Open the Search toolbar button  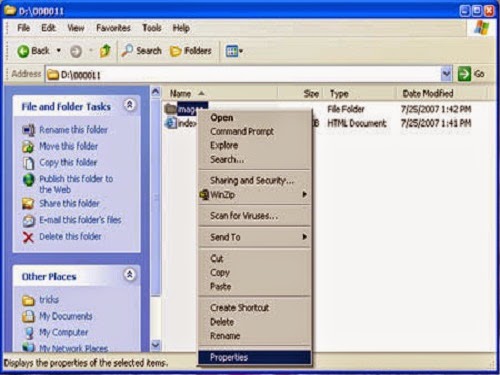(141, 51)
